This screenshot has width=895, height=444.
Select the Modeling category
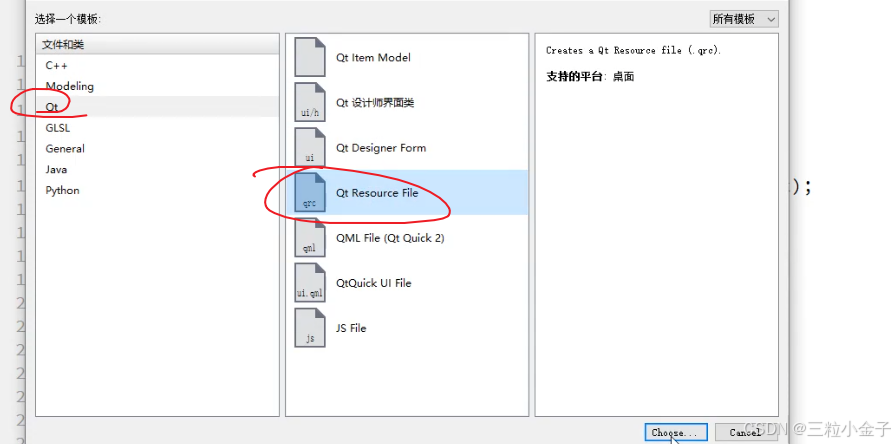(157, 86)
